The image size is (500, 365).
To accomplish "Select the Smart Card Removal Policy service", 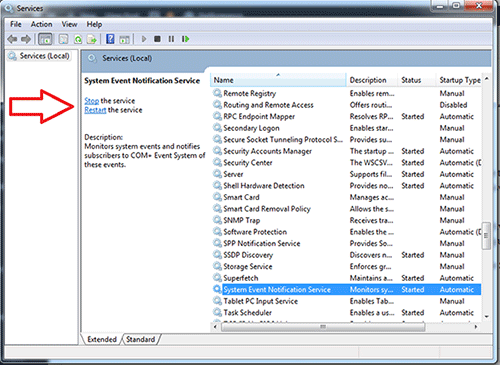I will [x=347, y=209].
